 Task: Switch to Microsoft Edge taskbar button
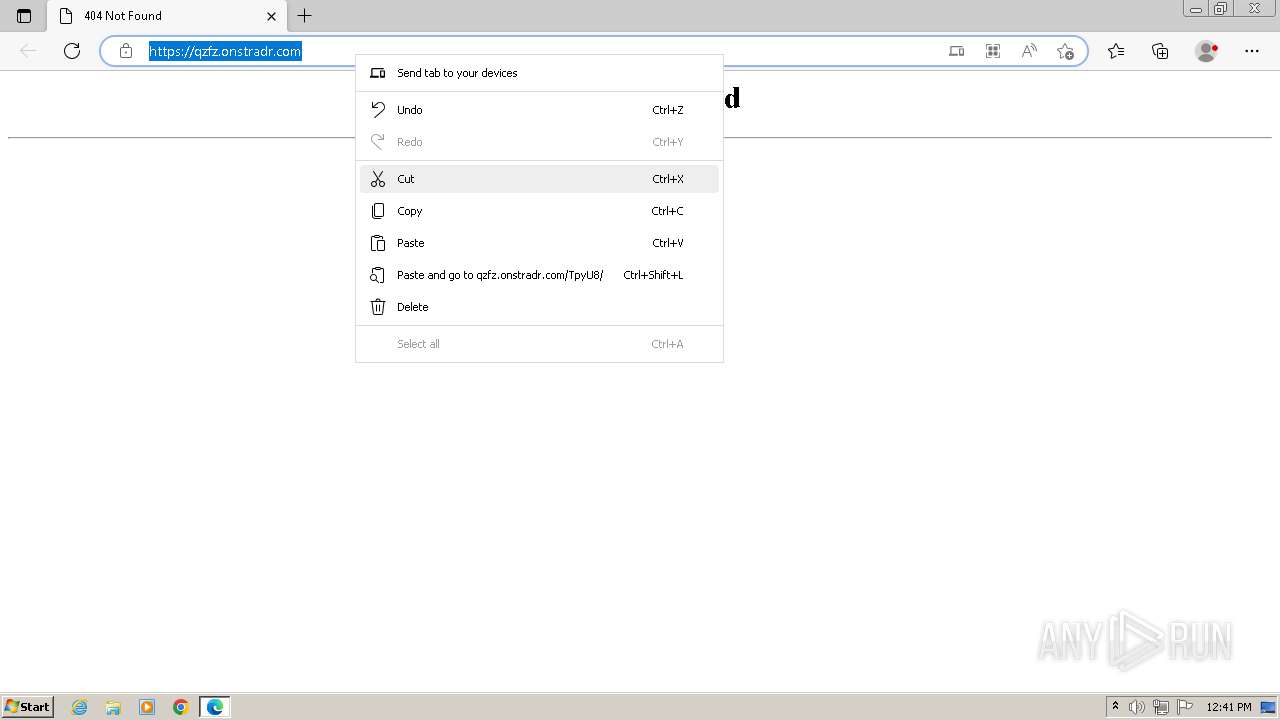tap(215, 707)
